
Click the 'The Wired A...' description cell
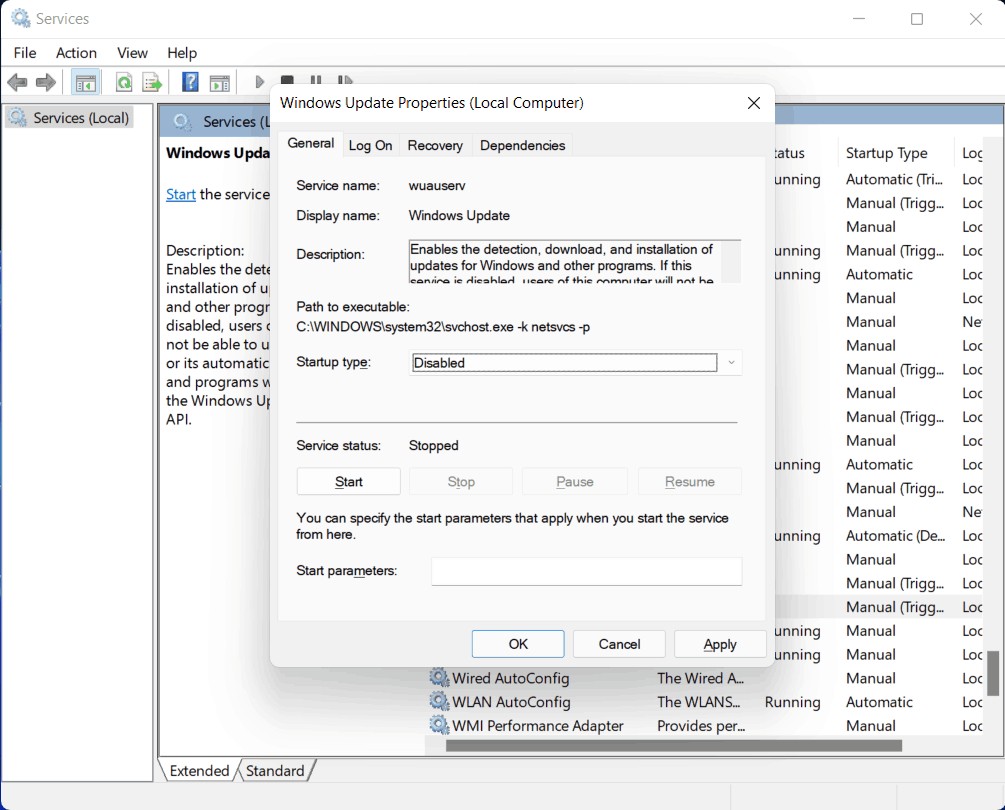click(700, 678)
